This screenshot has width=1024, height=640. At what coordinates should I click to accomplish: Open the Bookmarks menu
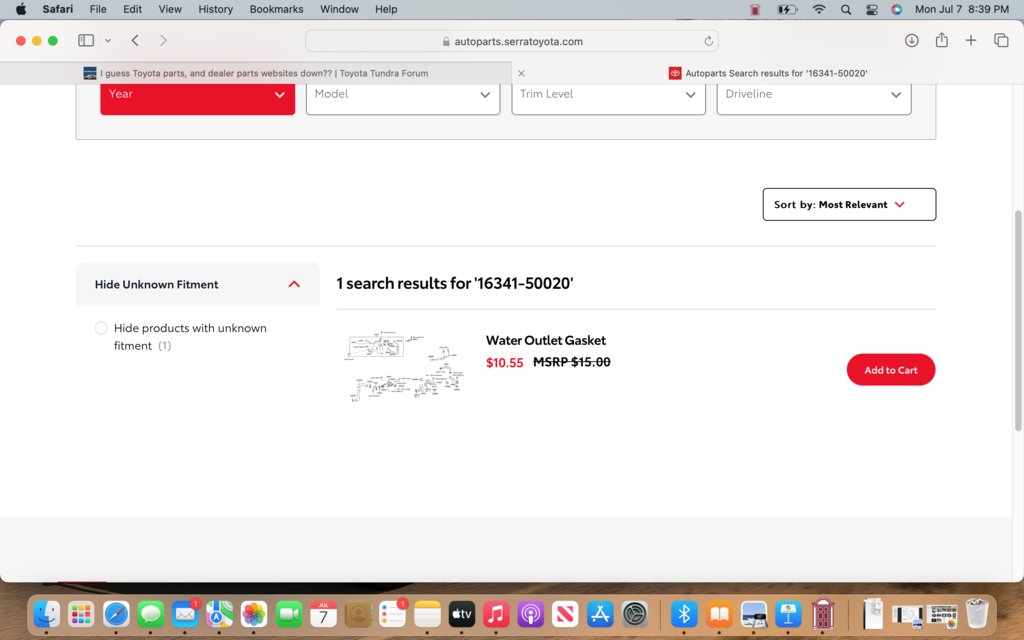[x=276, y=9]
